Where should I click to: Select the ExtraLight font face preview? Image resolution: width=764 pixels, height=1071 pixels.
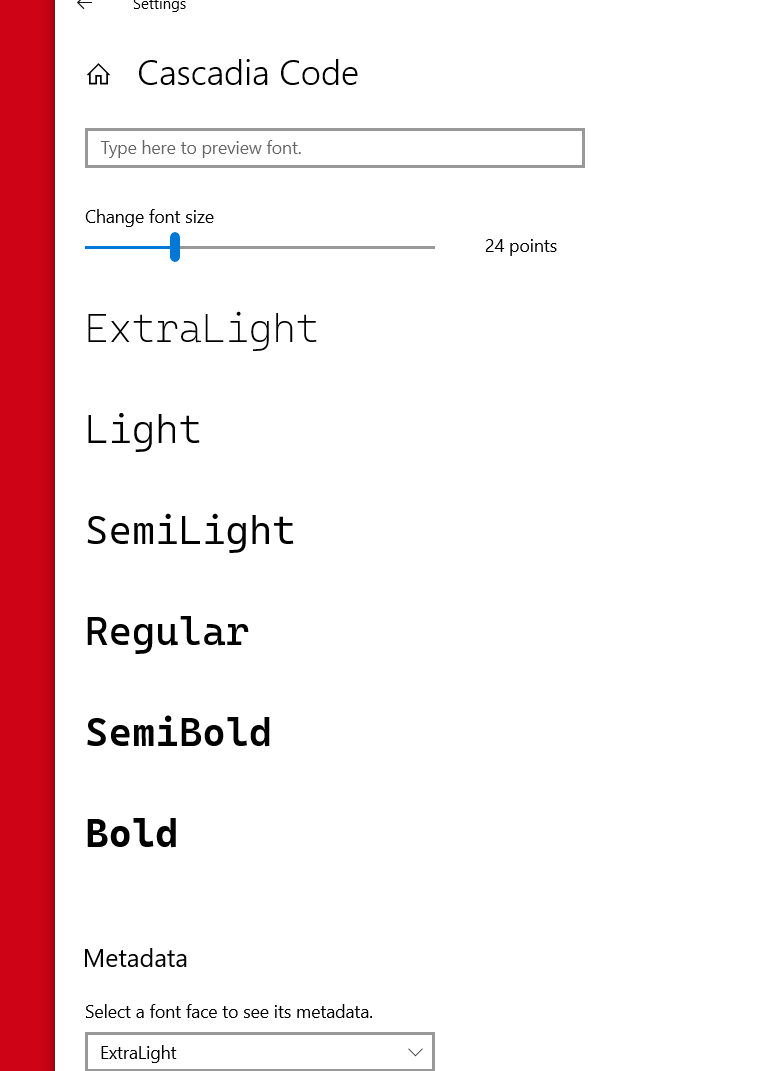(x=201, y=328)
